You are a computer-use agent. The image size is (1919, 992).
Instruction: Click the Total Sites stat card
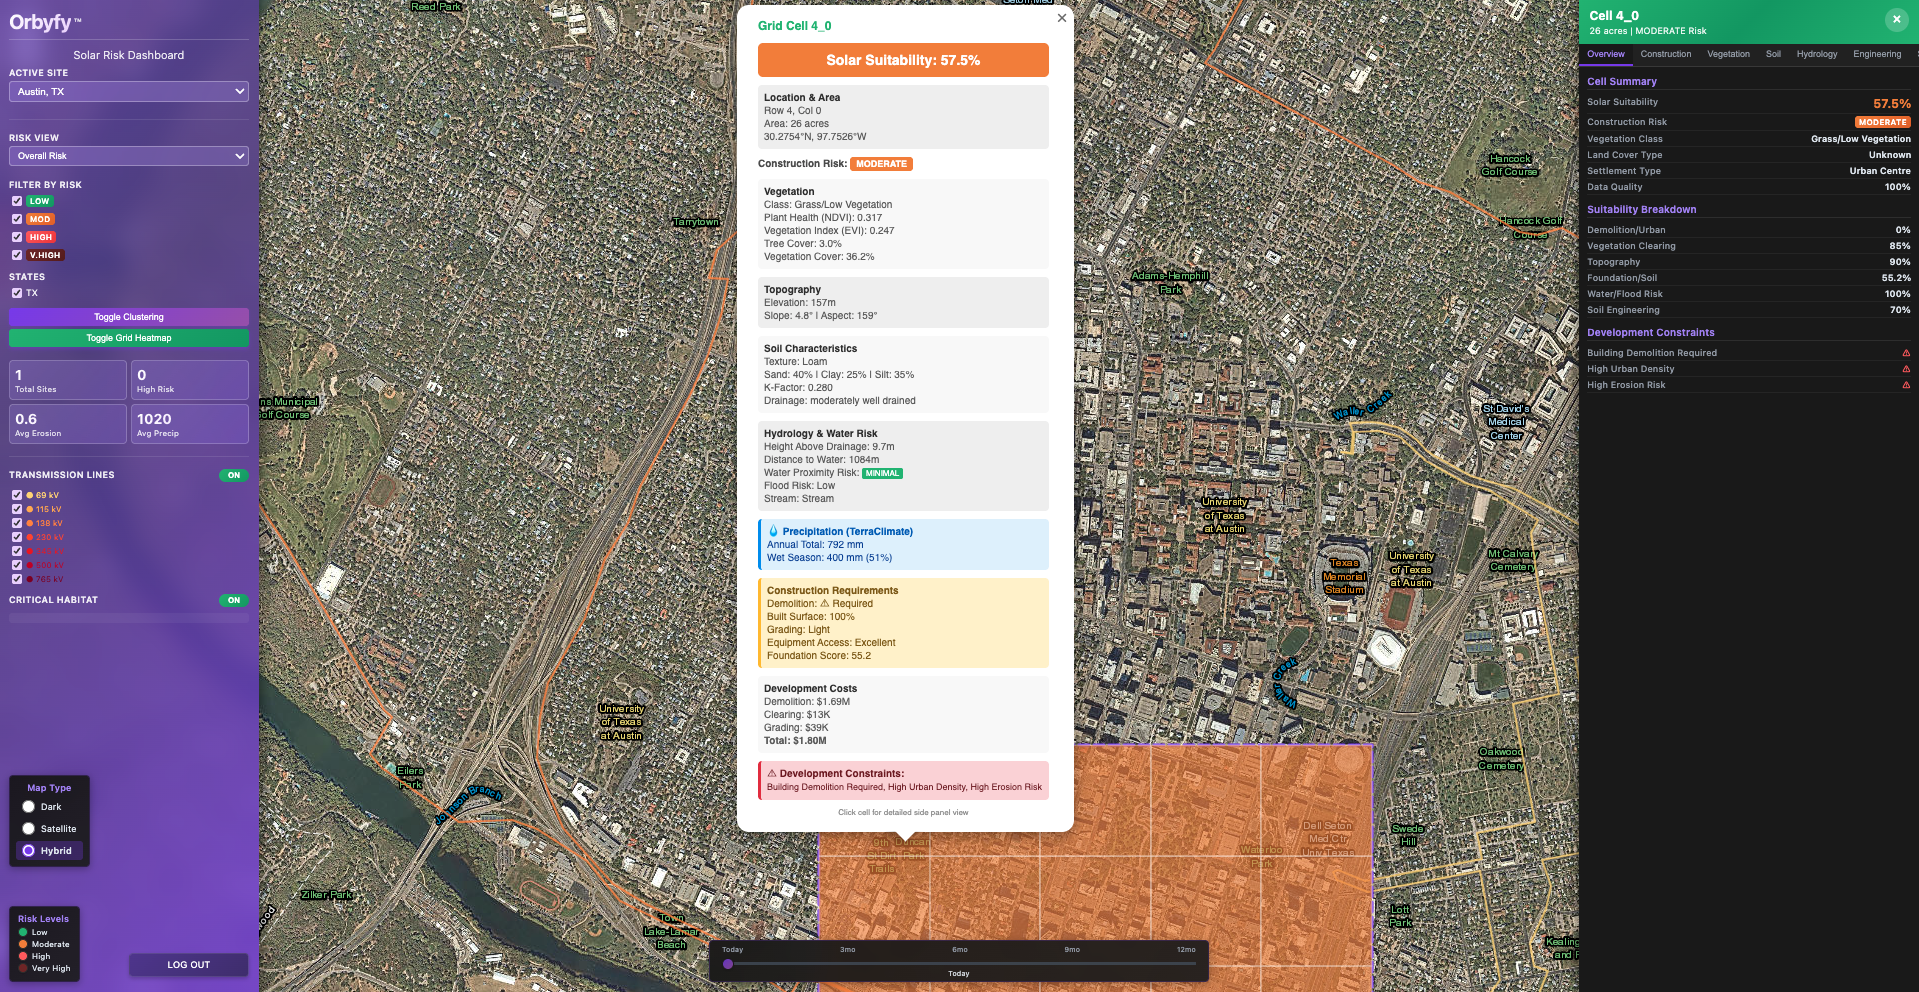click(x=68, y=380)
